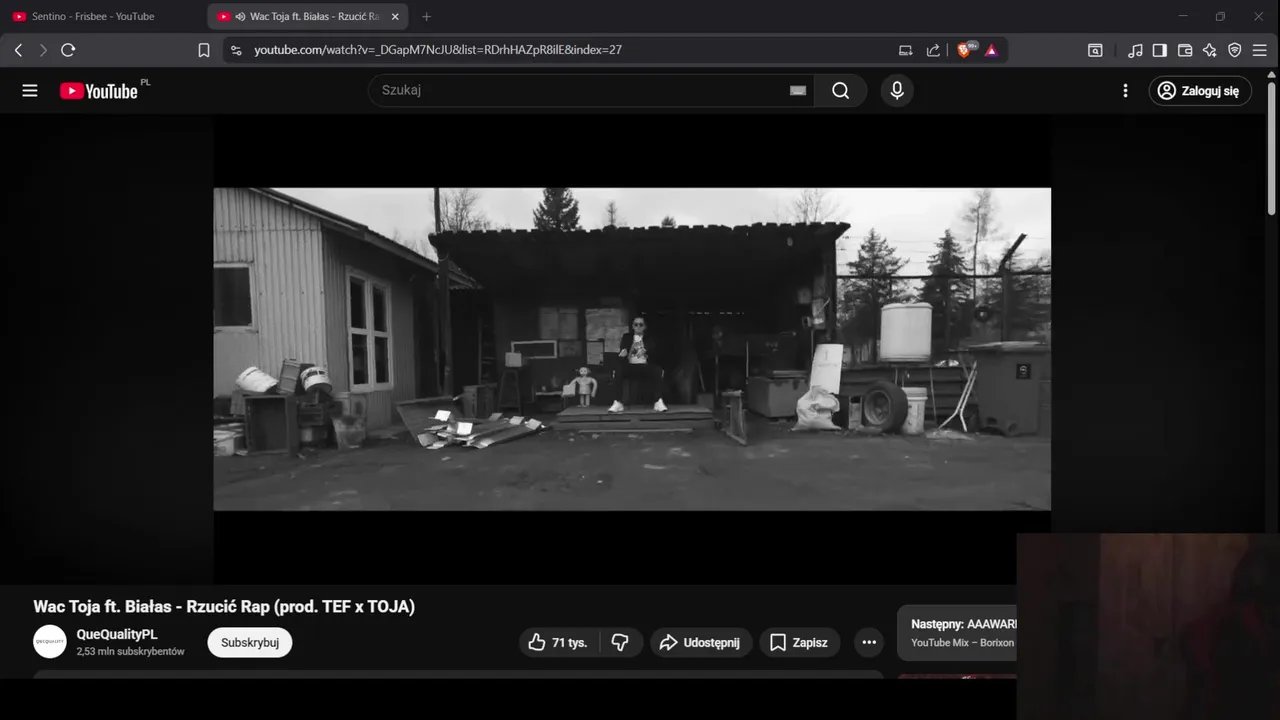1280x720 pixels.
Task: Click the Udostępnij share button
Action: (x=701, y=642)
